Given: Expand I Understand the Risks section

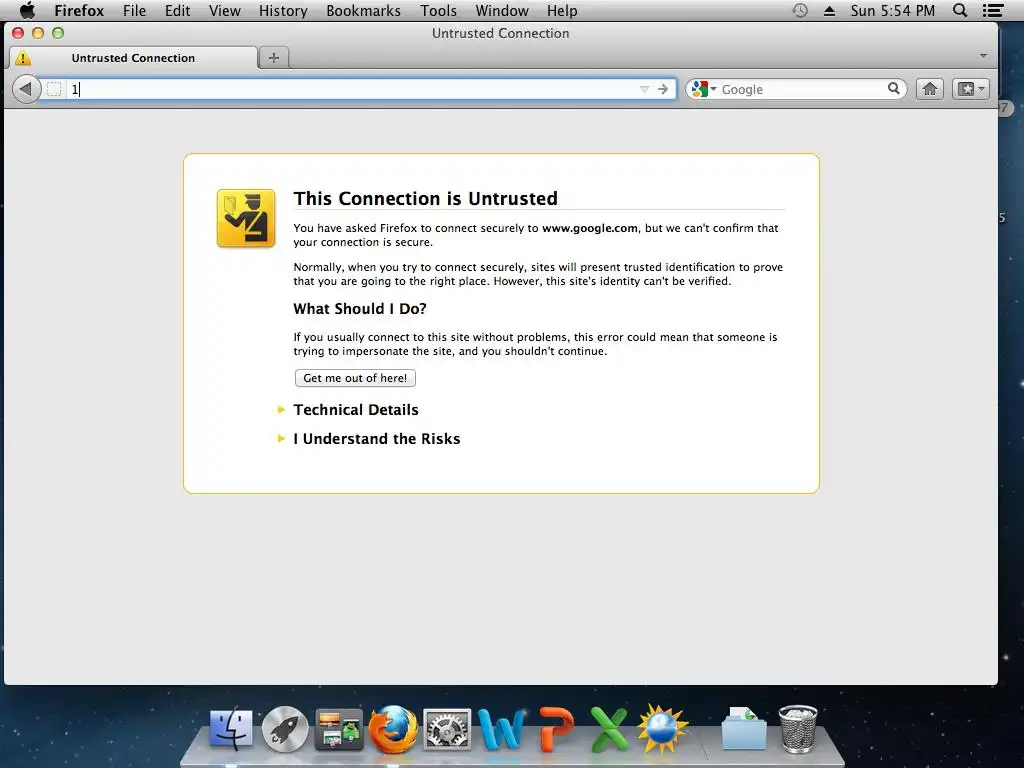Looking at the screenshot, I should point(377,439).
